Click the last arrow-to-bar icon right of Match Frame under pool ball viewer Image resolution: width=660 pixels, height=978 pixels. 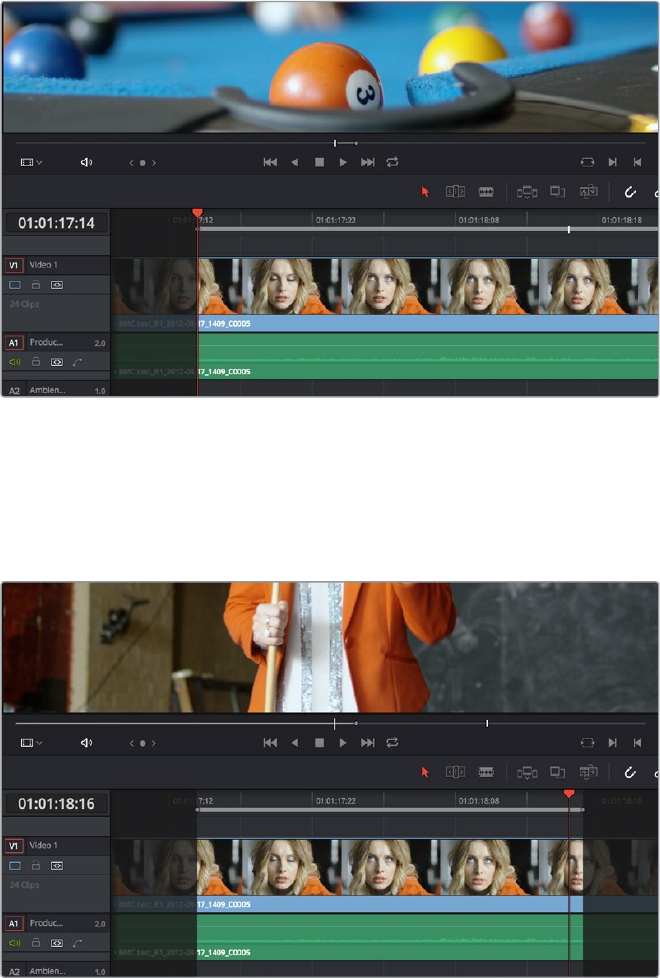click(637, 162)
